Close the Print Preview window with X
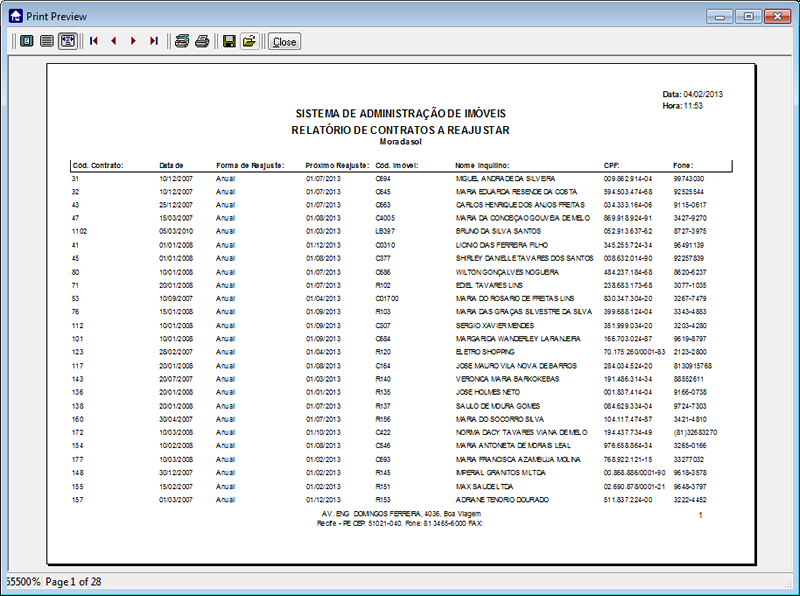 (x=776, y=16)
